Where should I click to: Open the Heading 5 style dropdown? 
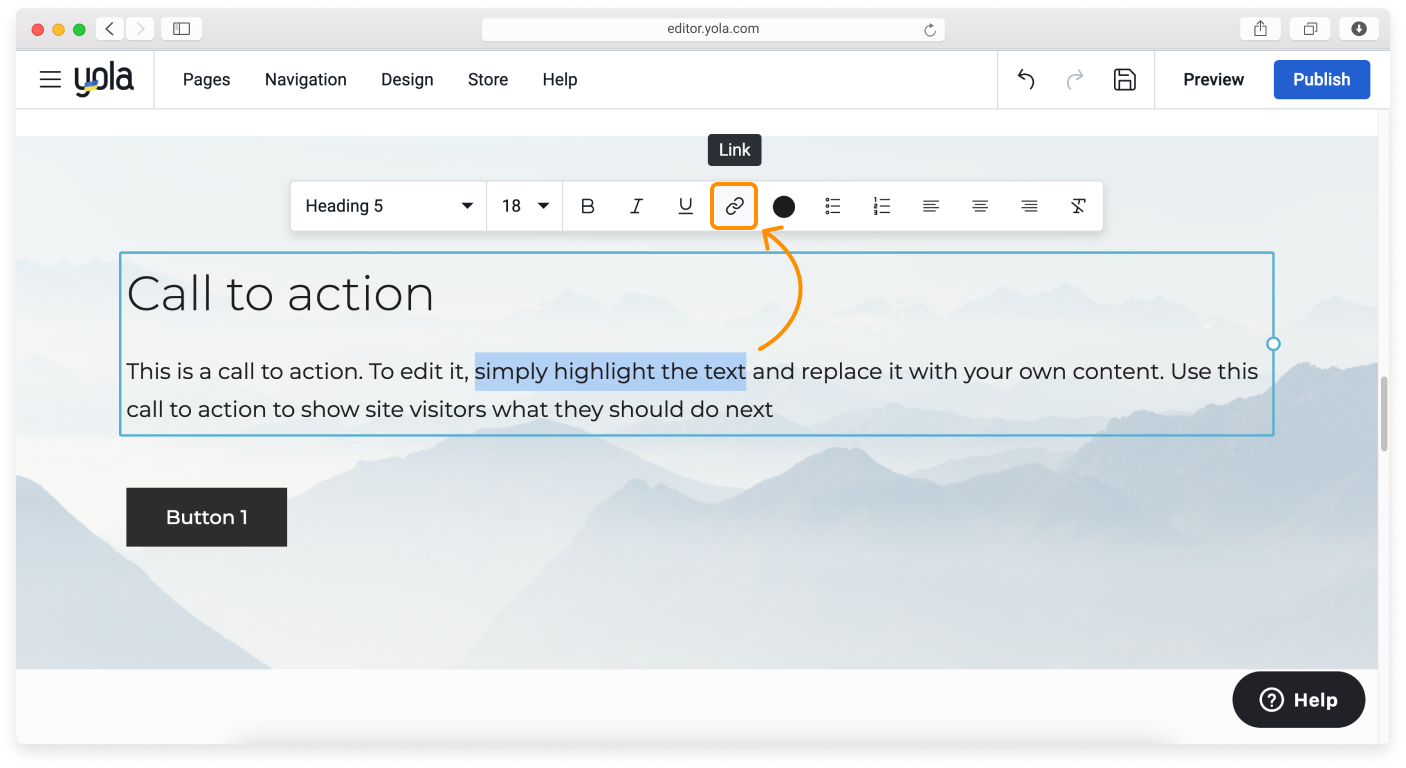click(x=388, y=205)
